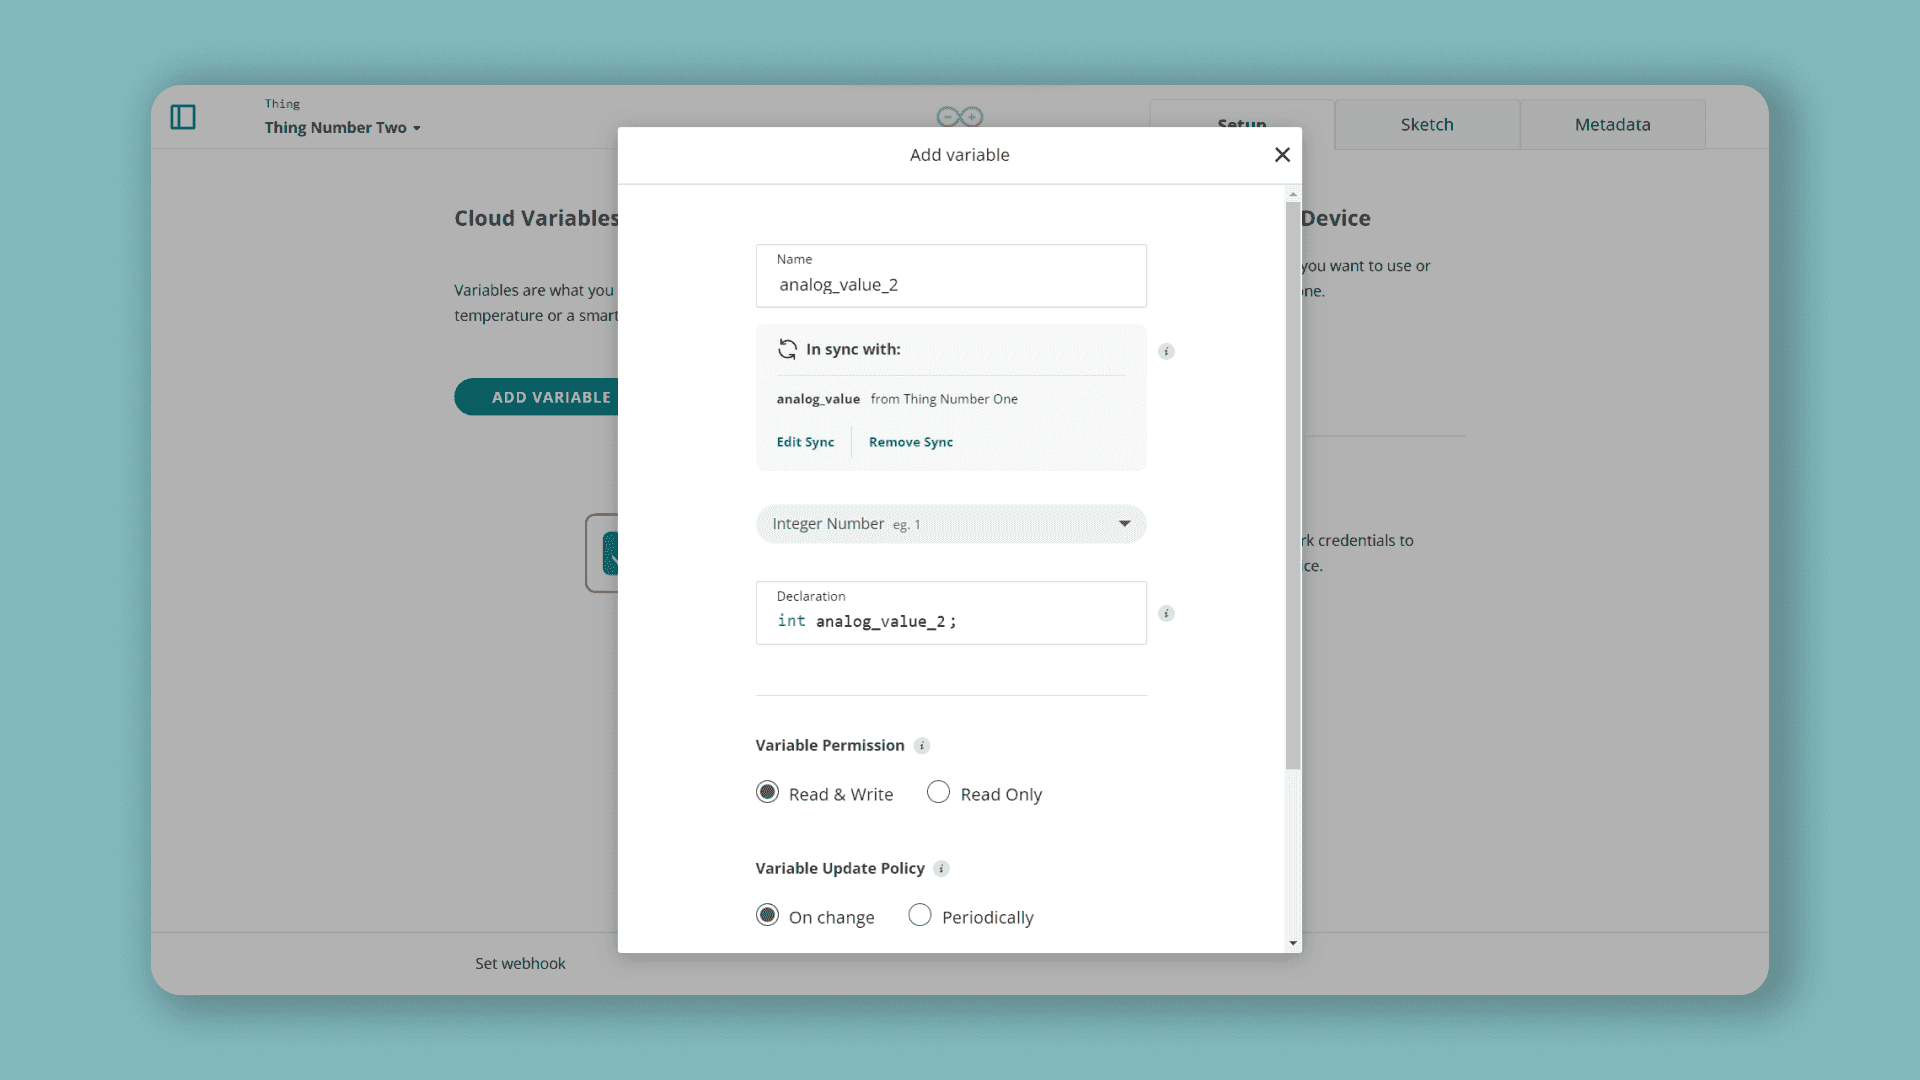The image size is (1920, 1080).
Task: Choose the Periodically update policy
Action: click(919, 916)
